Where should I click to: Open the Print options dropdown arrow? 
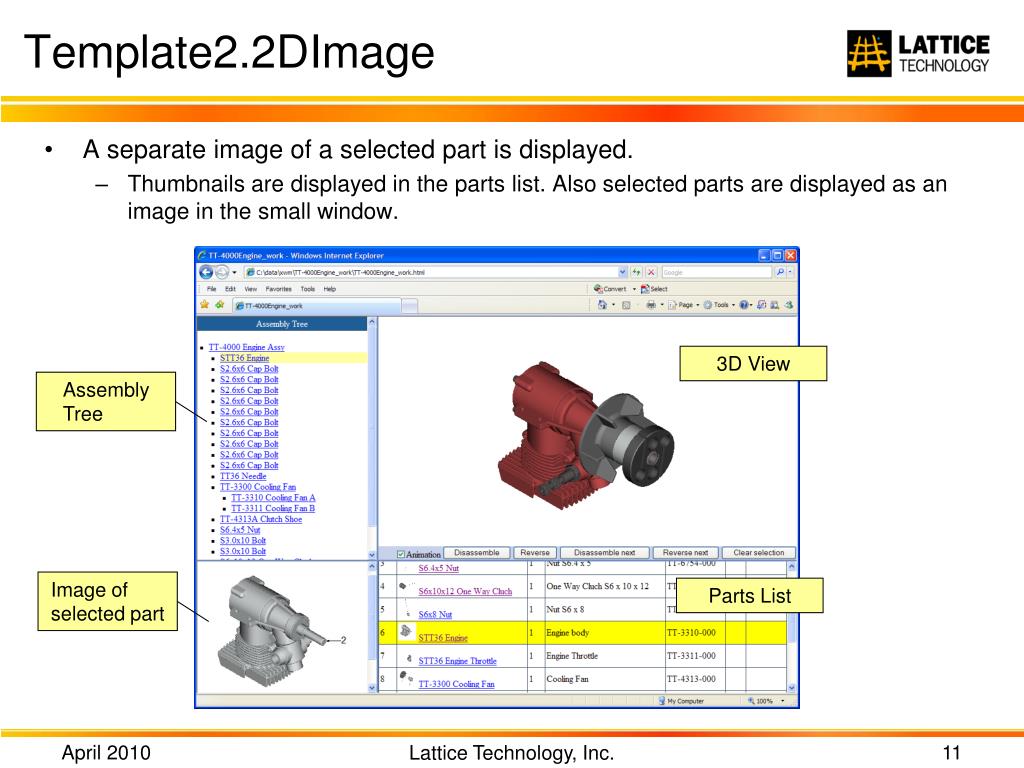pyautogui.click(x=662, y=305)
